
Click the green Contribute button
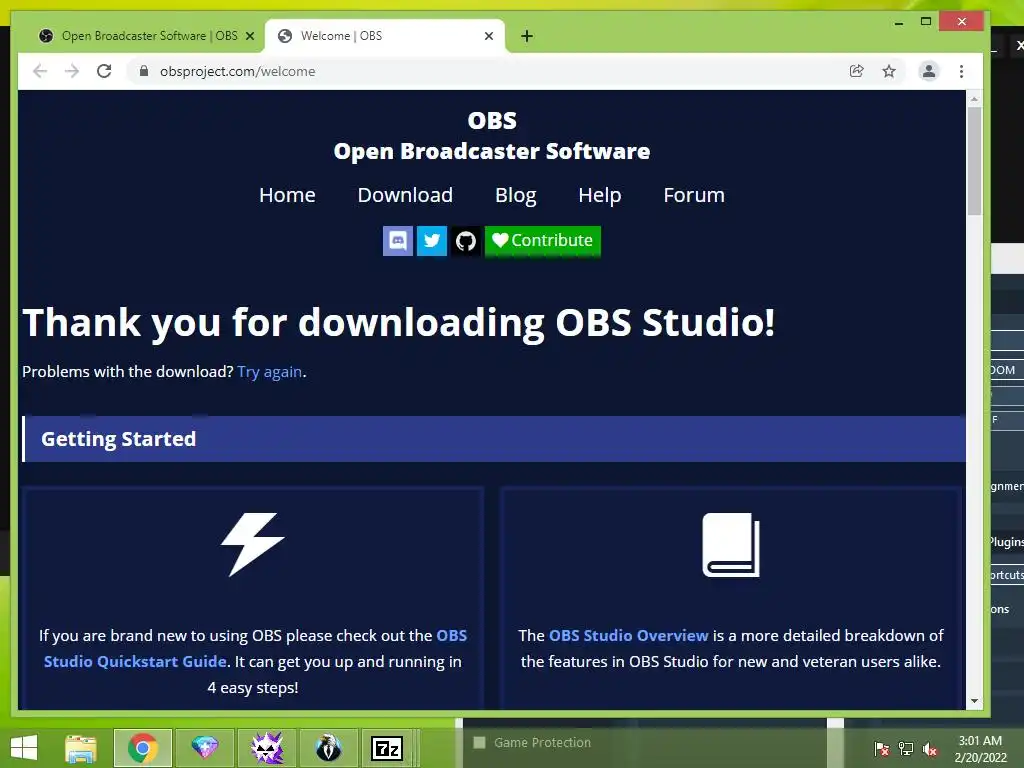tap(543, 241)
